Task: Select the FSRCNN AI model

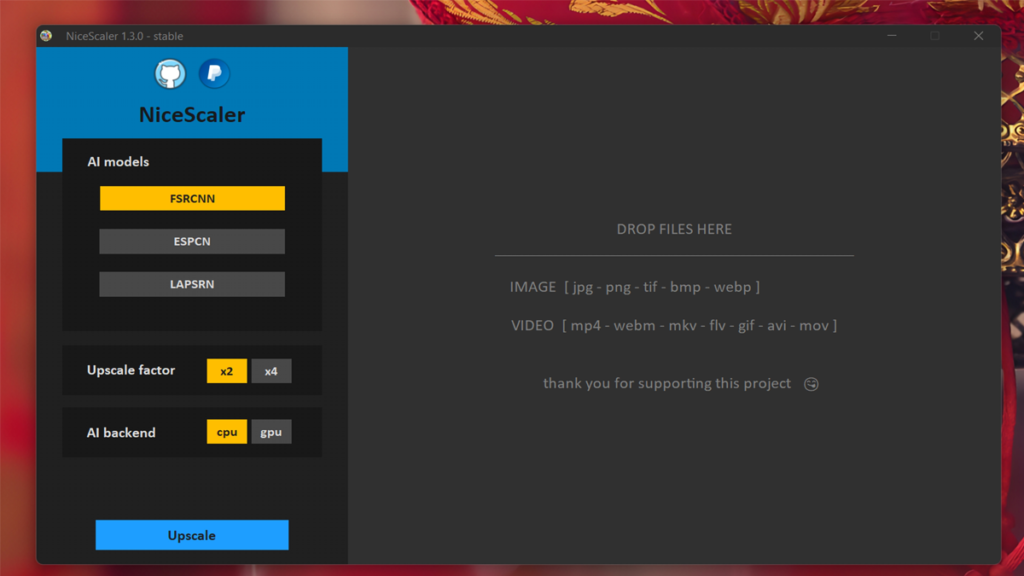Action: 192,199
